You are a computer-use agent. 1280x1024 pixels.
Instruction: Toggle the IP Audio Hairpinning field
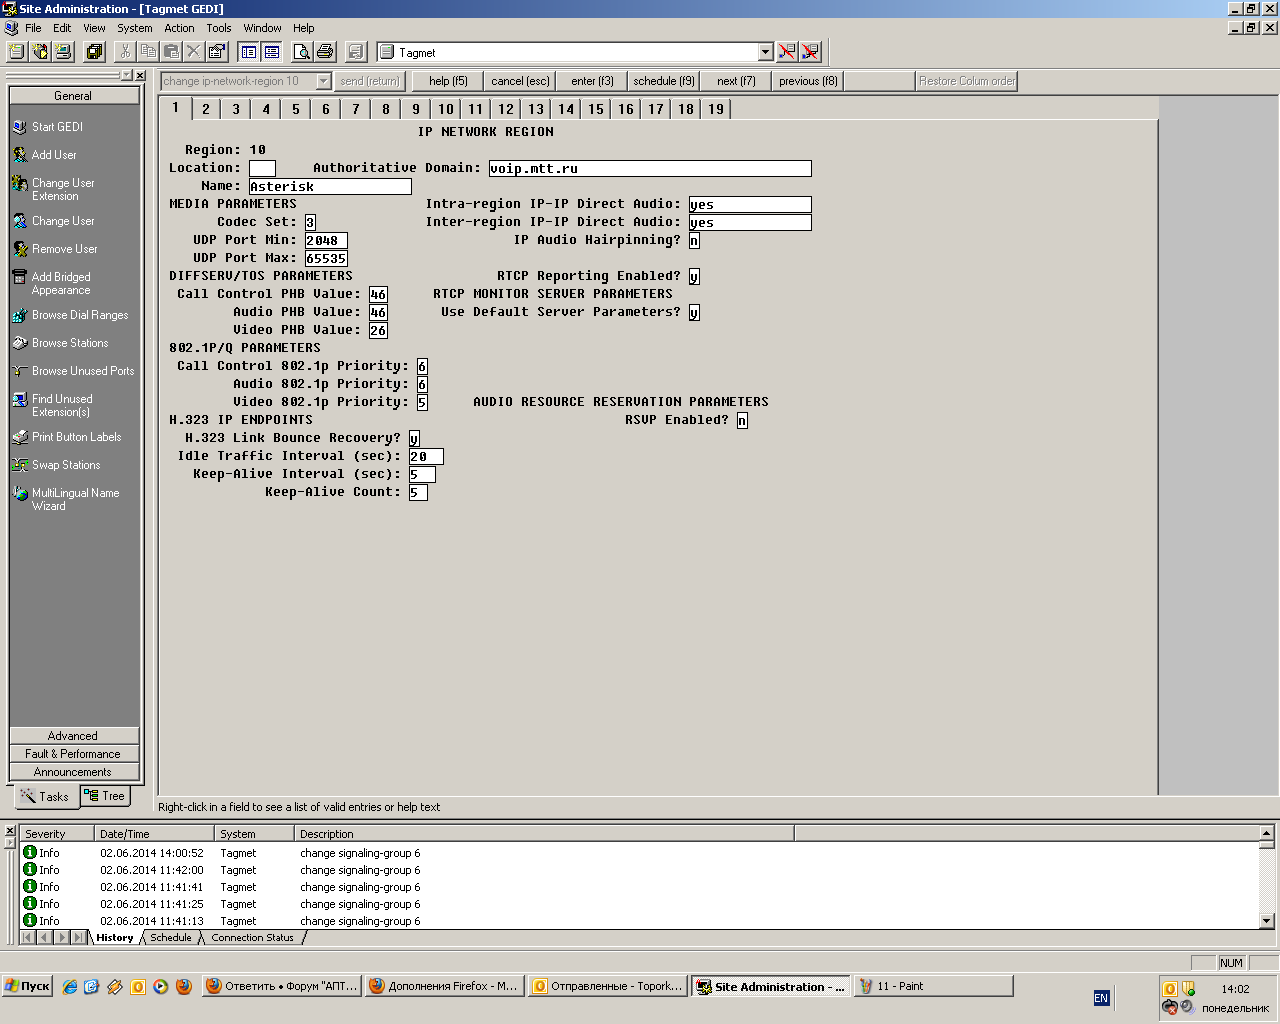coord(694,240)
